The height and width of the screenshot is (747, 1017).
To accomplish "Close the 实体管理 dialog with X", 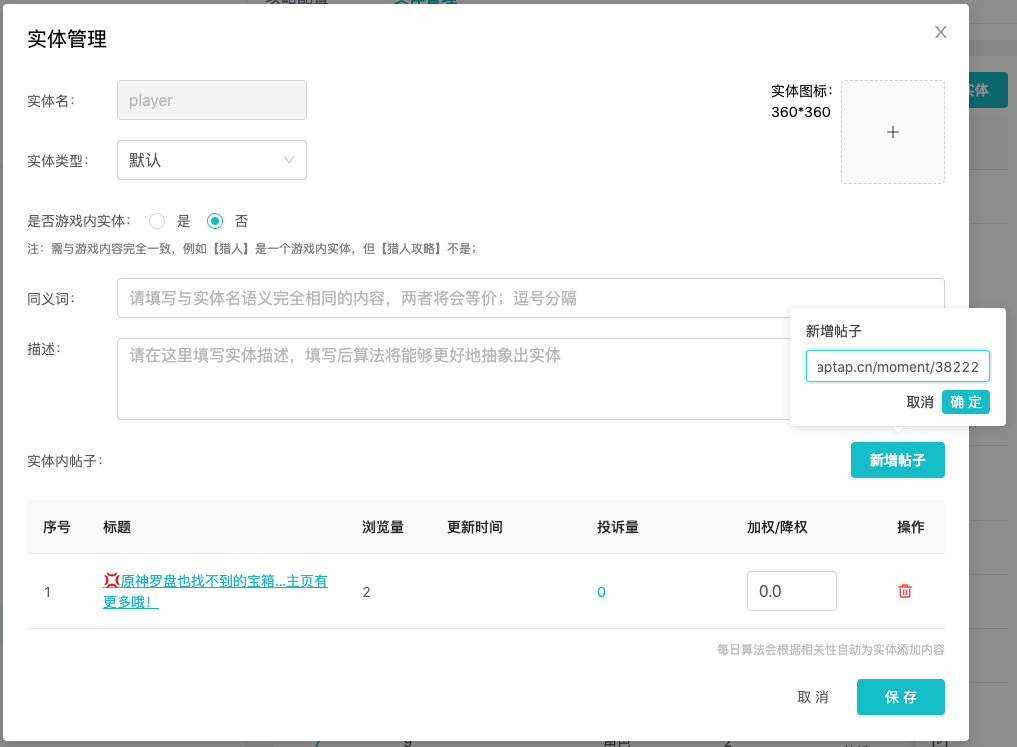I will pos(940,32).
